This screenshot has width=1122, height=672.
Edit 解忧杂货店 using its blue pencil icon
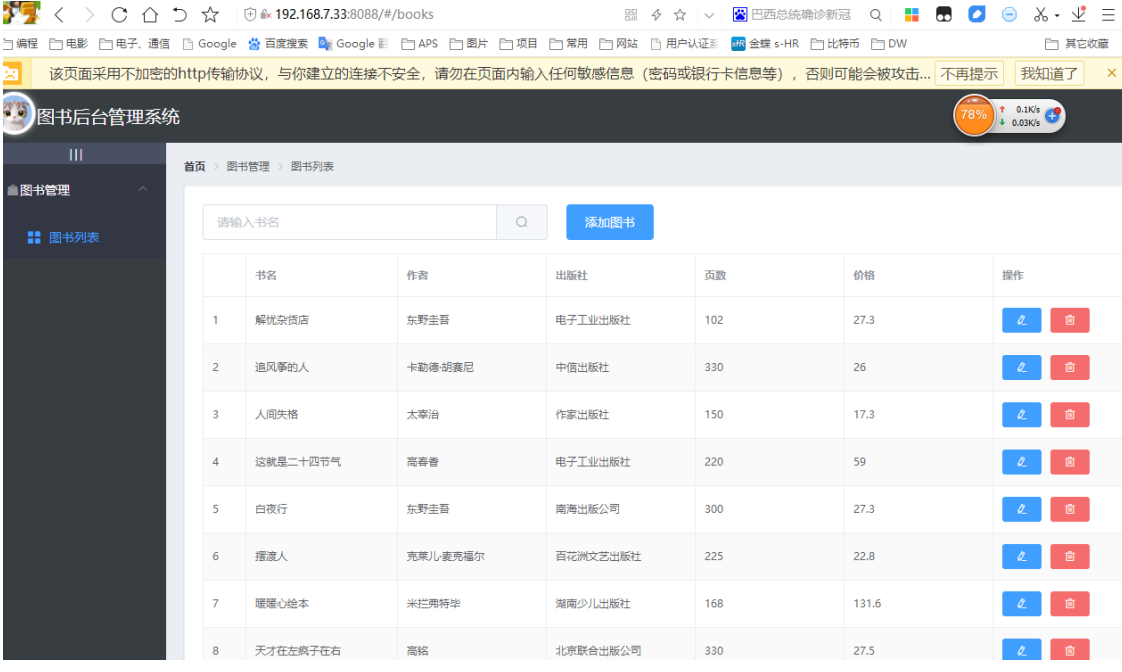[x=1020, y=320]
